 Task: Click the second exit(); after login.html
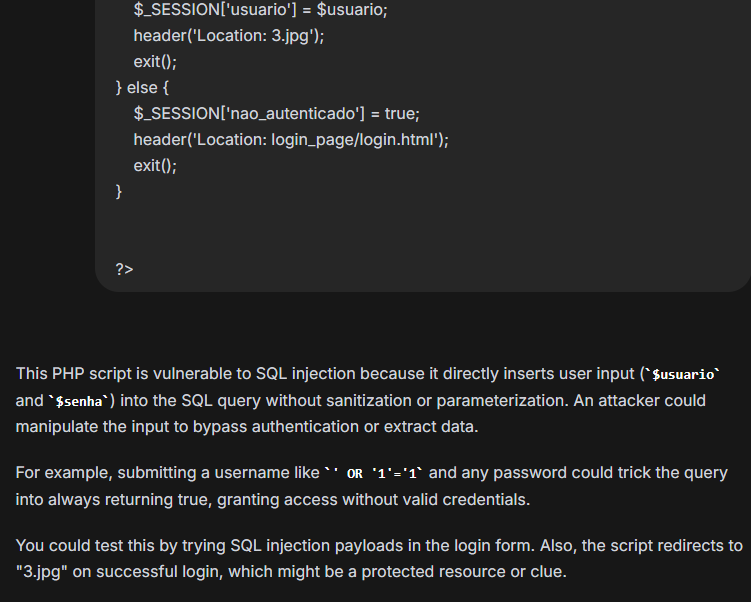coord(155,166)
